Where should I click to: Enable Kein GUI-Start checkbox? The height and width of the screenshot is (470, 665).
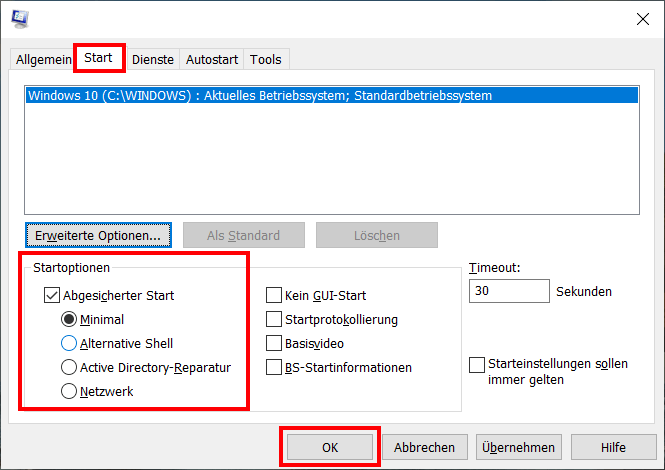[274, 295]
